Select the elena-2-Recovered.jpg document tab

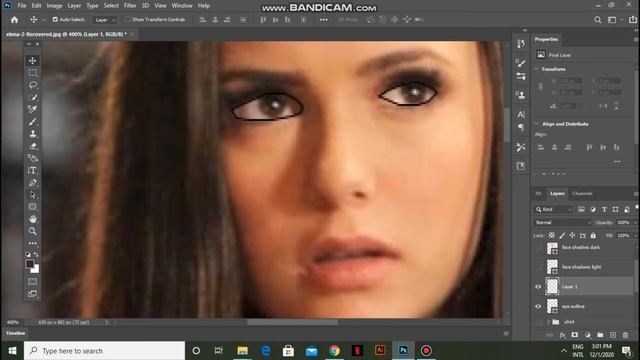click(x=67, y=34)
